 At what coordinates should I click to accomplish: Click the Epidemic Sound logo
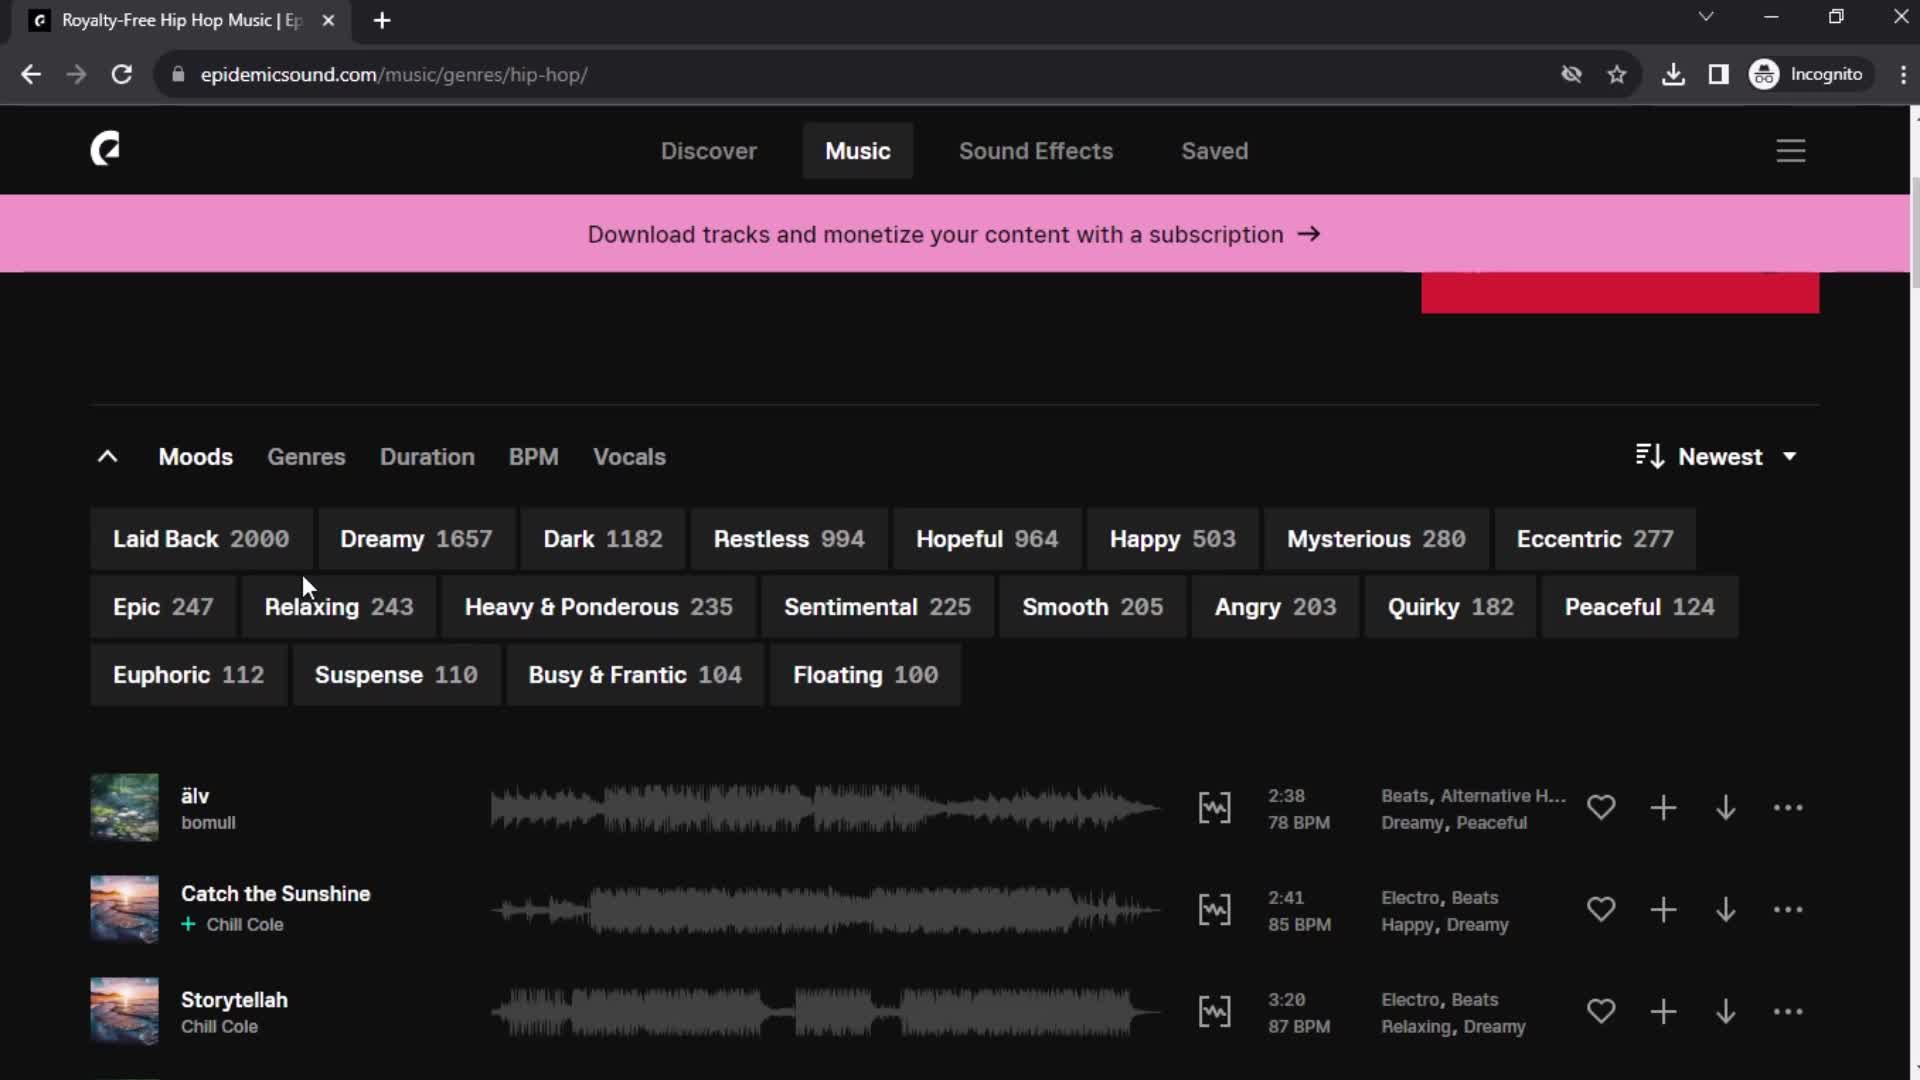click(x=105, y=150)
